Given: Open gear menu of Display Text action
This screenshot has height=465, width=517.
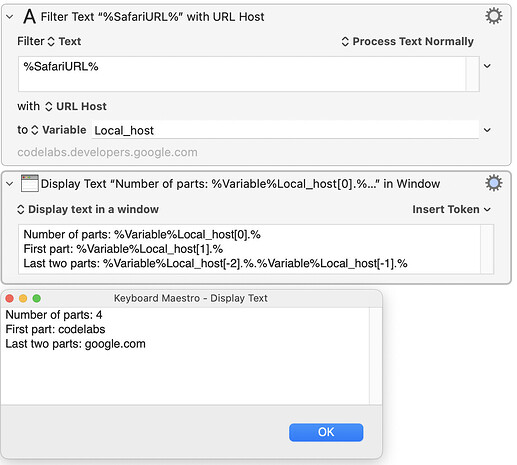Looking at the screenshot, I should pyautogui.click(x=493, y=183).
